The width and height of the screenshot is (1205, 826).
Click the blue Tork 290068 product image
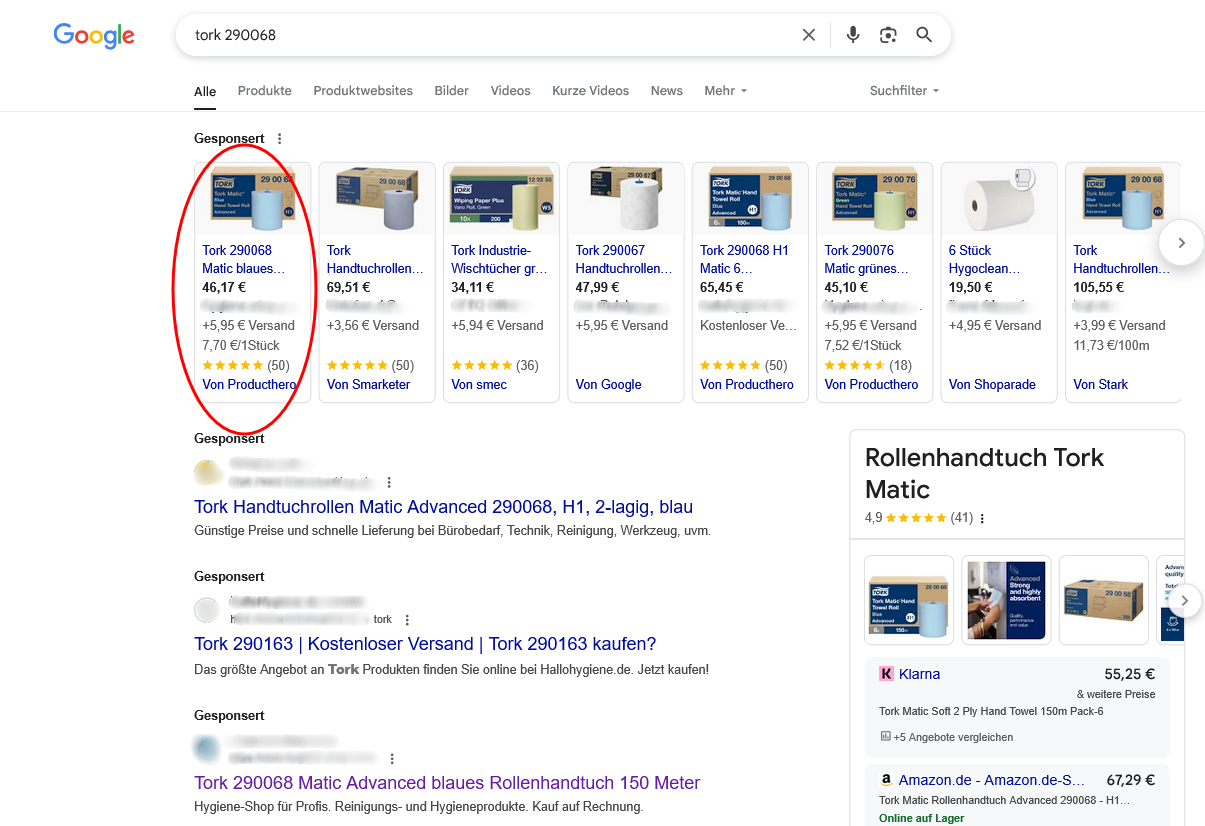[x=253, y=200]
